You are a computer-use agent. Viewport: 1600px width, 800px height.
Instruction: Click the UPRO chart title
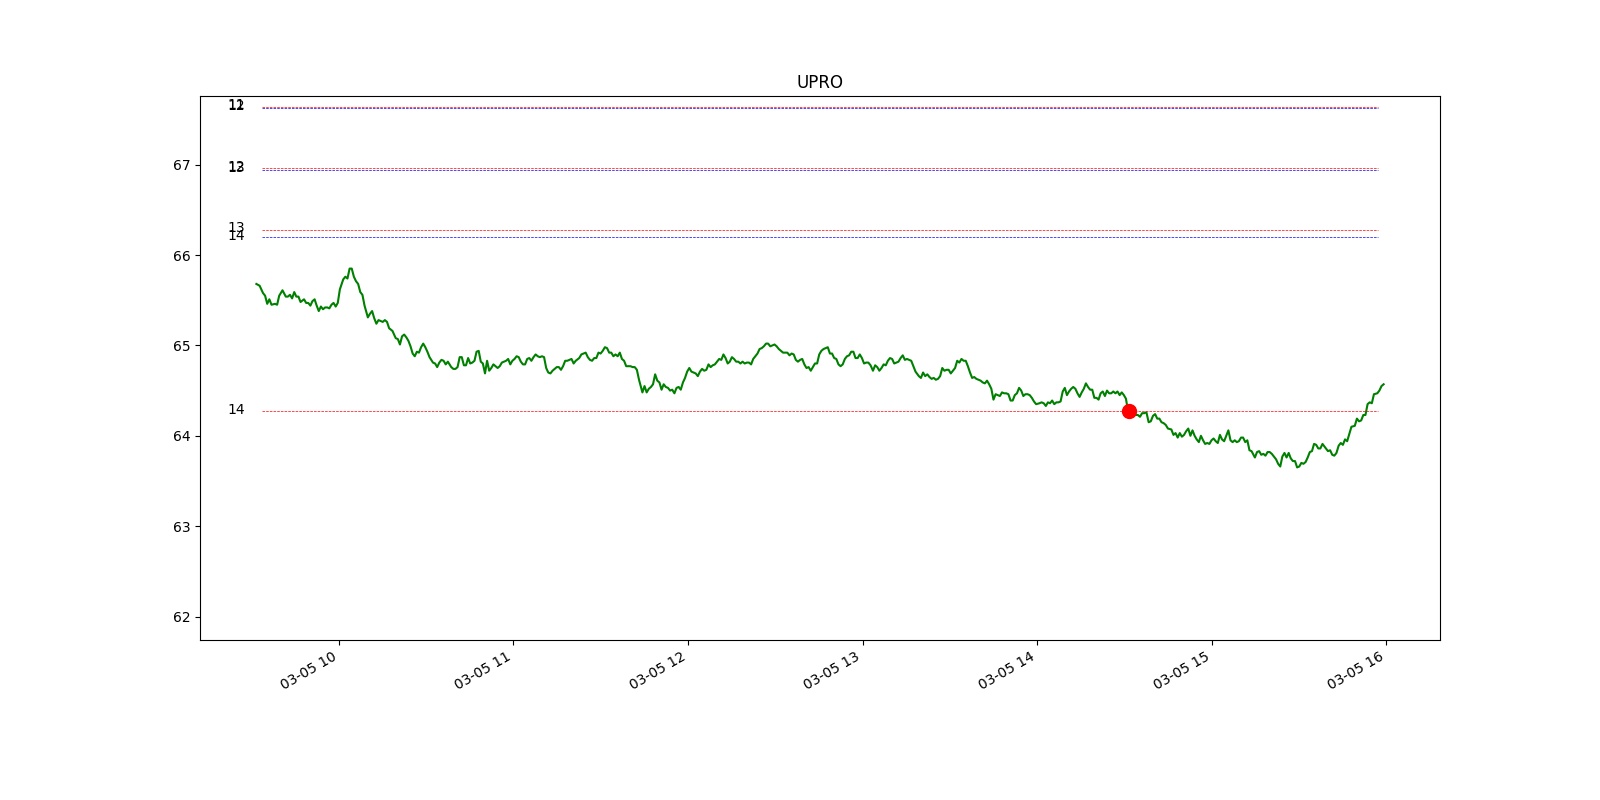[x=819, y=82]
